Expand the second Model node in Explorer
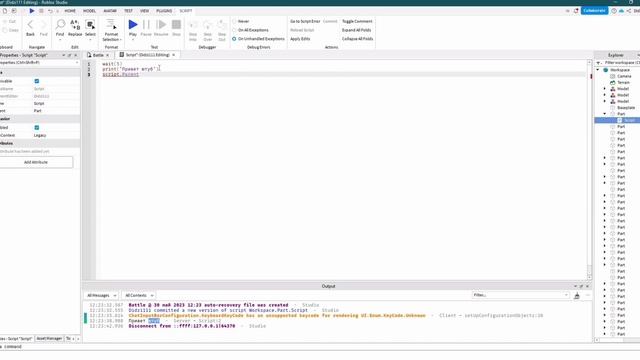The height and width of the screenshot is (360, 640). pos(605,95)
